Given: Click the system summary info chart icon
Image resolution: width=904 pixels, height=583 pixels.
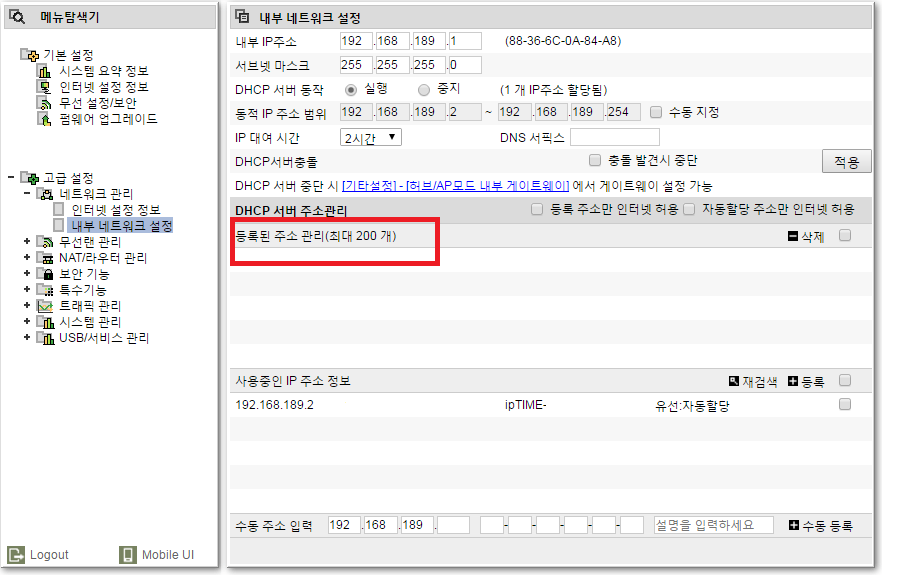Looking at the screenshot, I should point(44,71).
